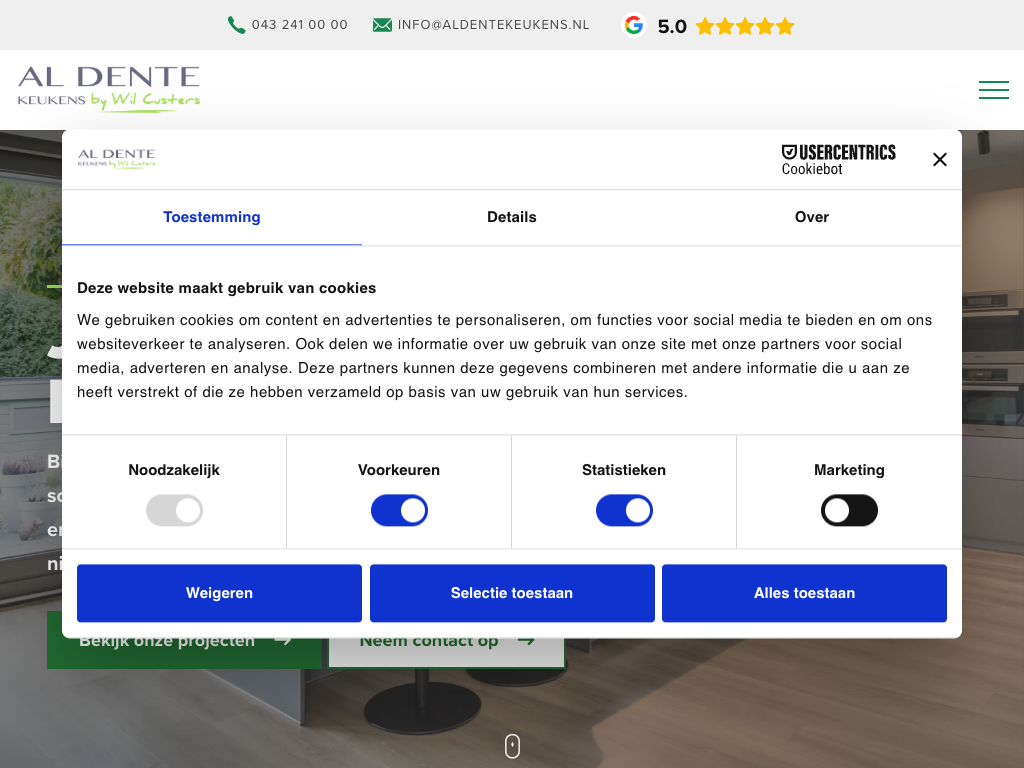Switch to the Details tab

click(512, 217)
